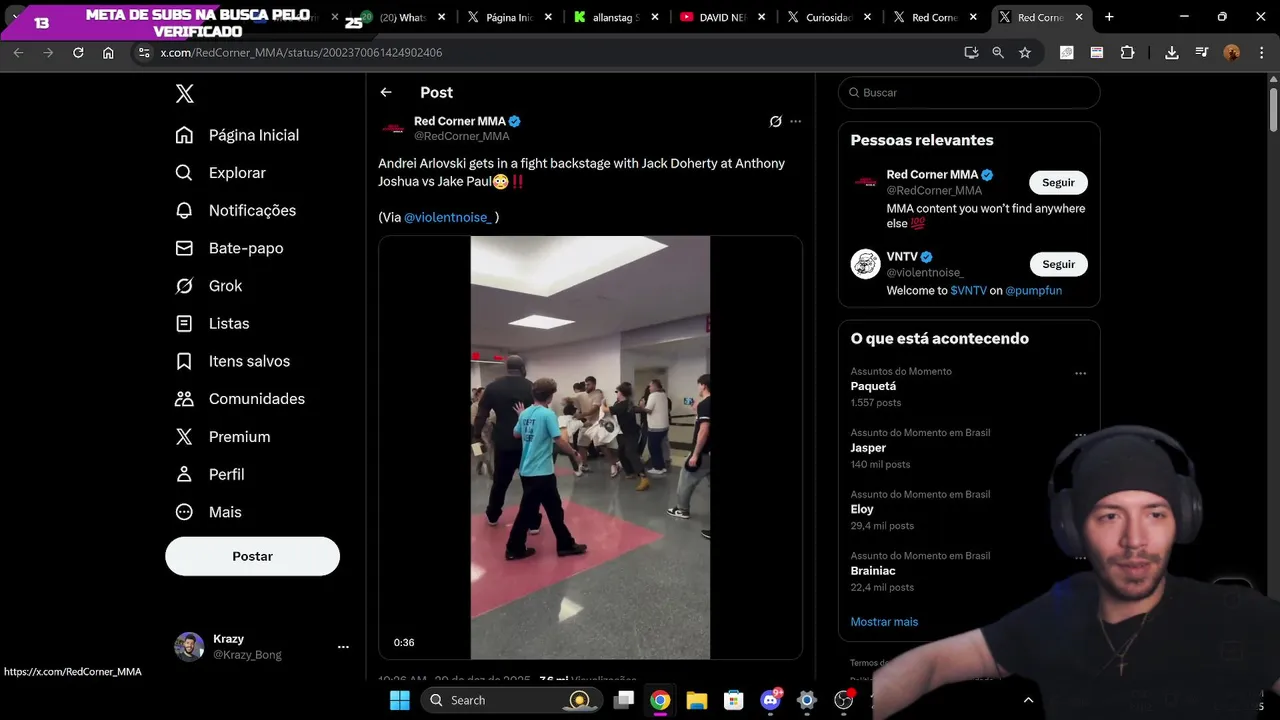This screenshot has height=720, width=1280.
Task: Click the install app icon in address bar
Action: (971, 52)
